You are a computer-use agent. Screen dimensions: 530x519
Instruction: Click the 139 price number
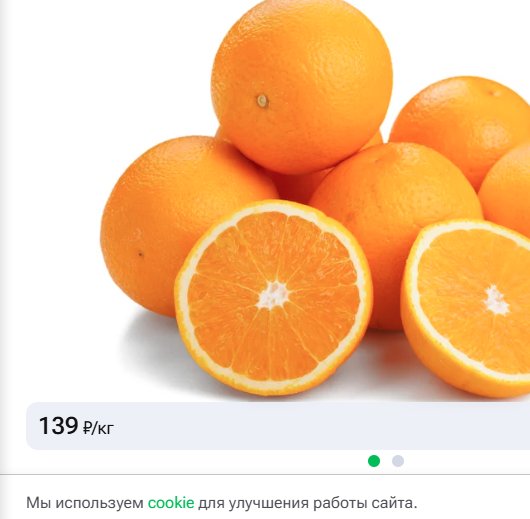click(58, 425)
